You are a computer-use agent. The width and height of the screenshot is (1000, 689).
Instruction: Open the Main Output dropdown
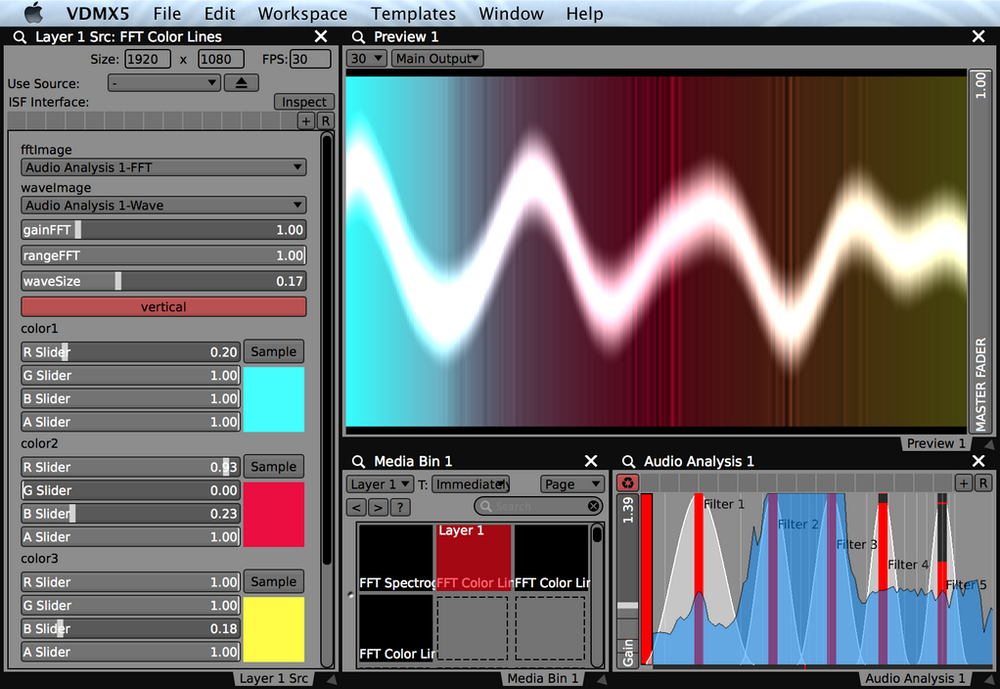[x=437, y=59]
